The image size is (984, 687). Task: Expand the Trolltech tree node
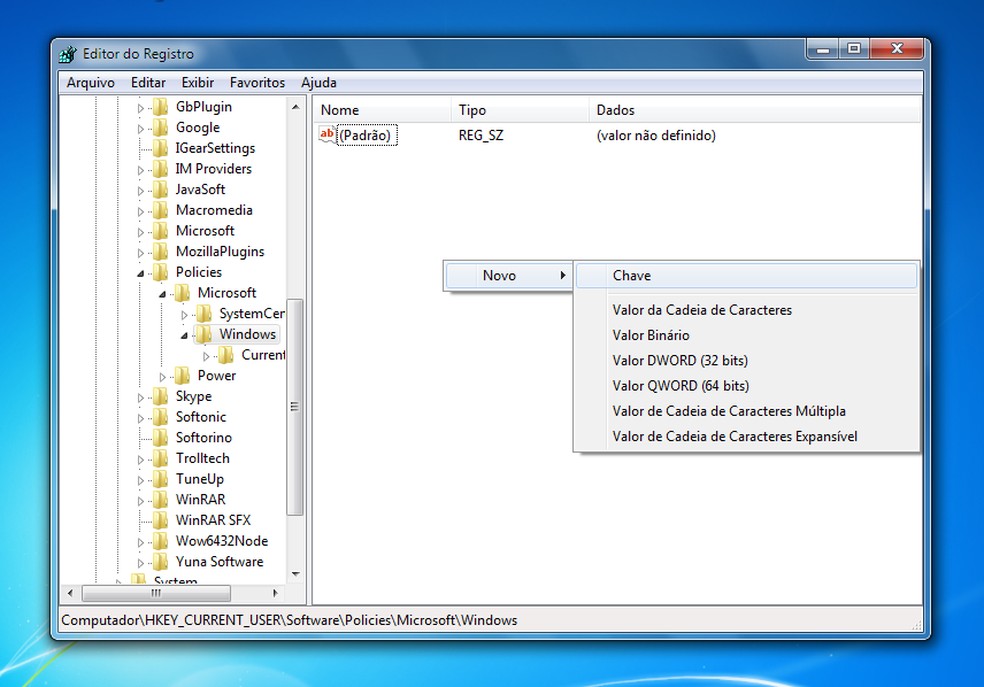pyautogui.click(x=142, y=458)
